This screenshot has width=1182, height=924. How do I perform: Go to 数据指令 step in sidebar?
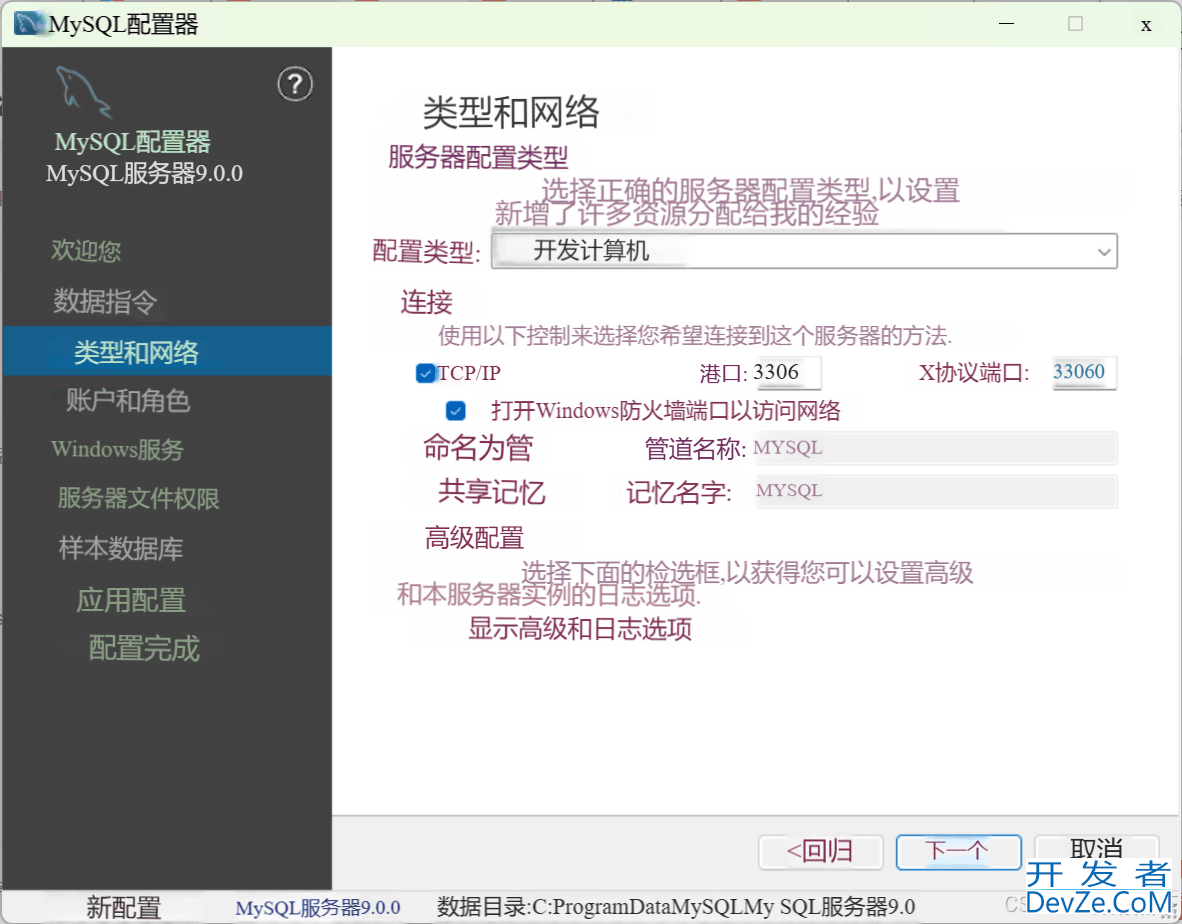point(105,301)
